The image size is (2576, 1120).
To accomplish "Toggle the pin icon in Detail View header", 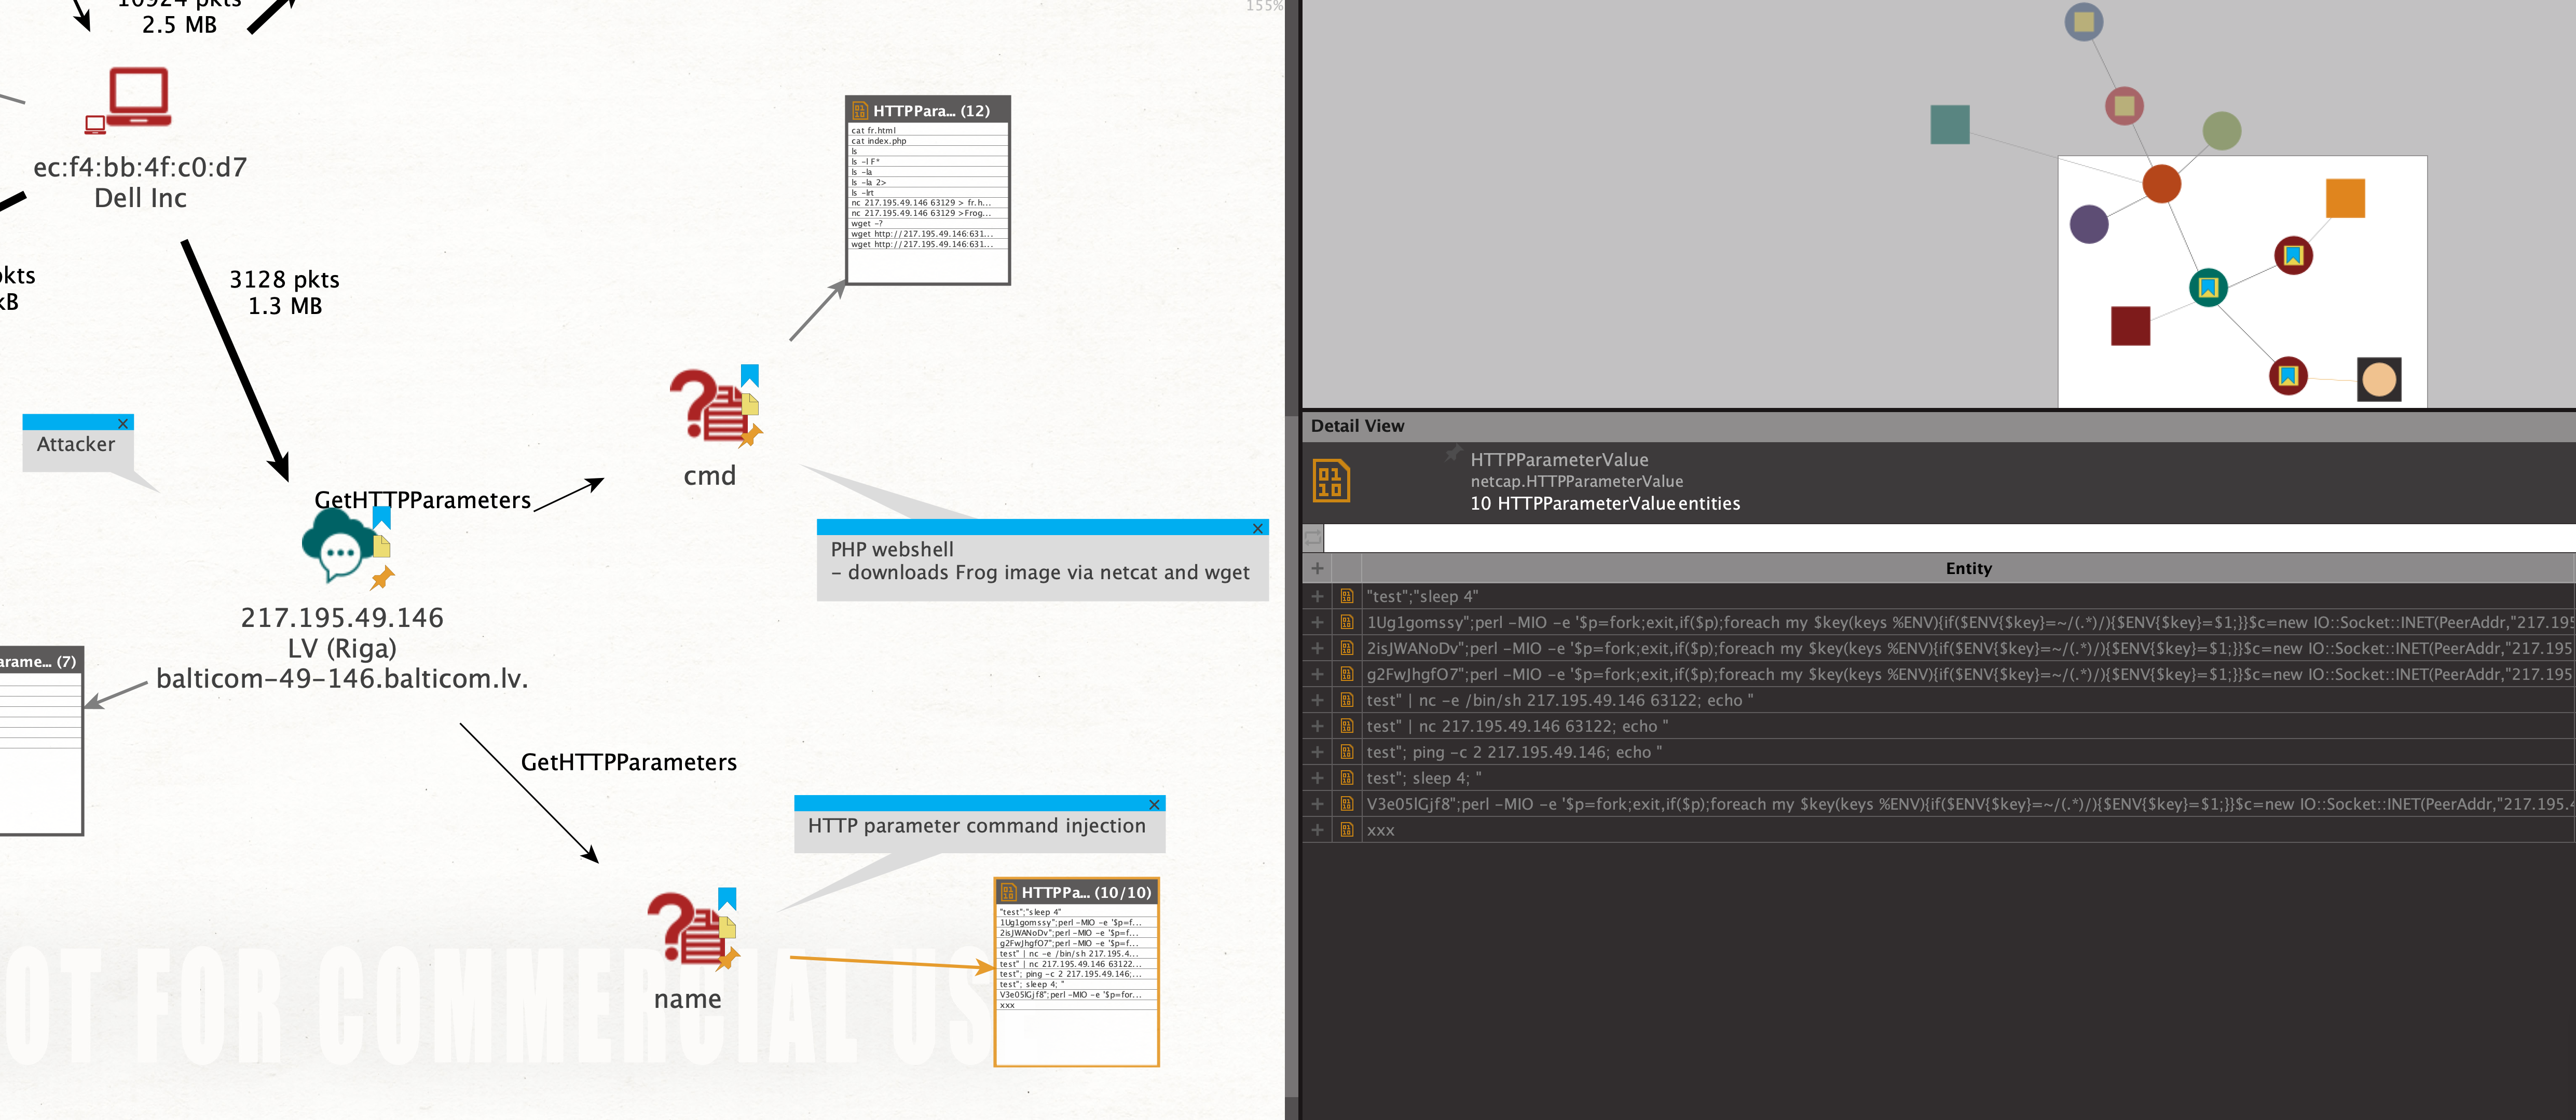I will coord(1452,454).
